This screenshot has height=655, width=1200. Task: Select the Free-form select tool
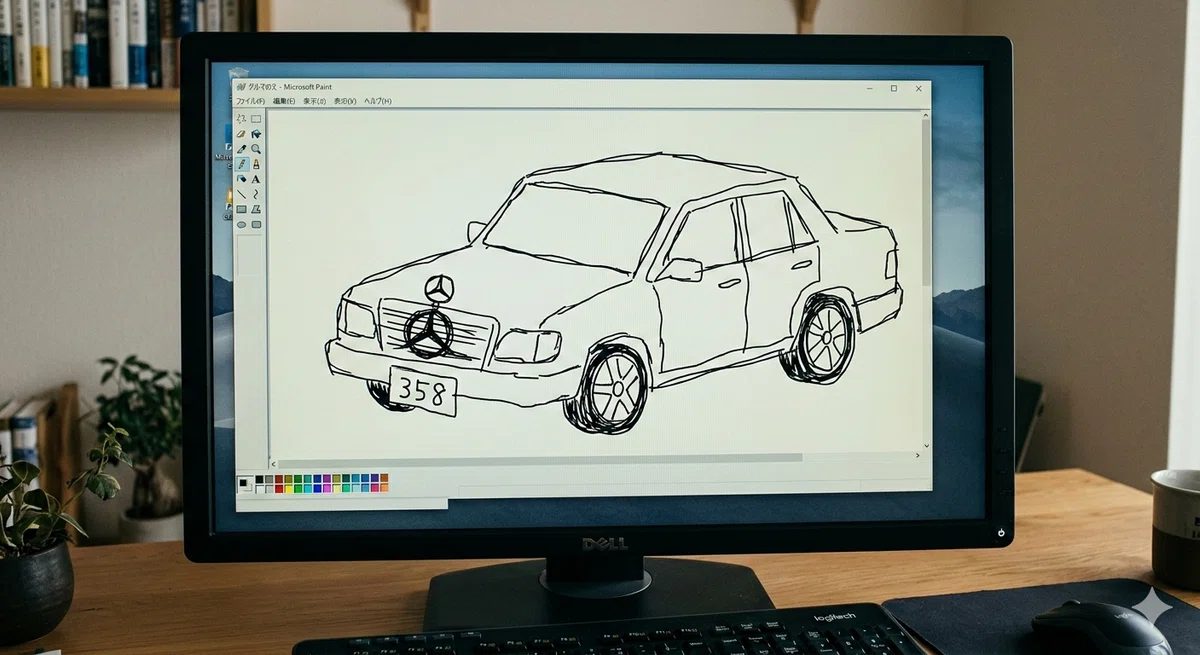[241, 119]
